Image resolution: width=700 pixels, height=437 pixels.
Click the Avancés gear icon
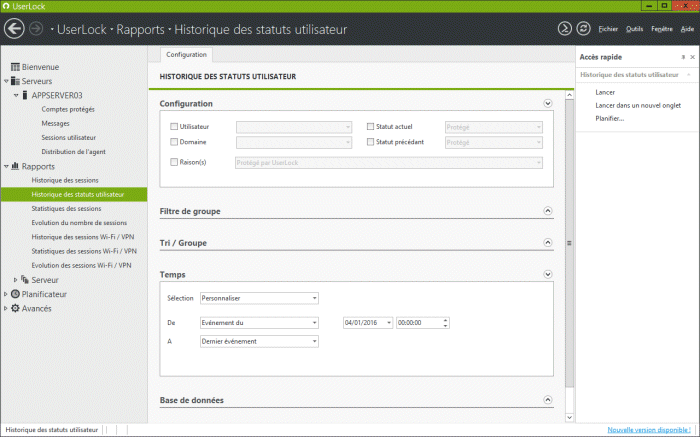coord(15,308)
